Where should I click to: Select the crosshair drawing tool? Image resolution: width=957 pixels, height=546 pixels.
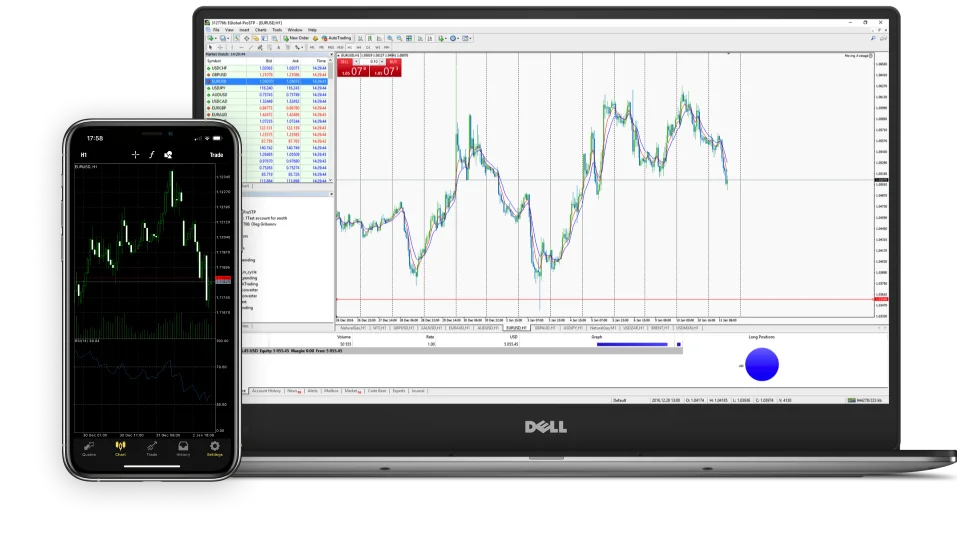[x=220, y=47]
